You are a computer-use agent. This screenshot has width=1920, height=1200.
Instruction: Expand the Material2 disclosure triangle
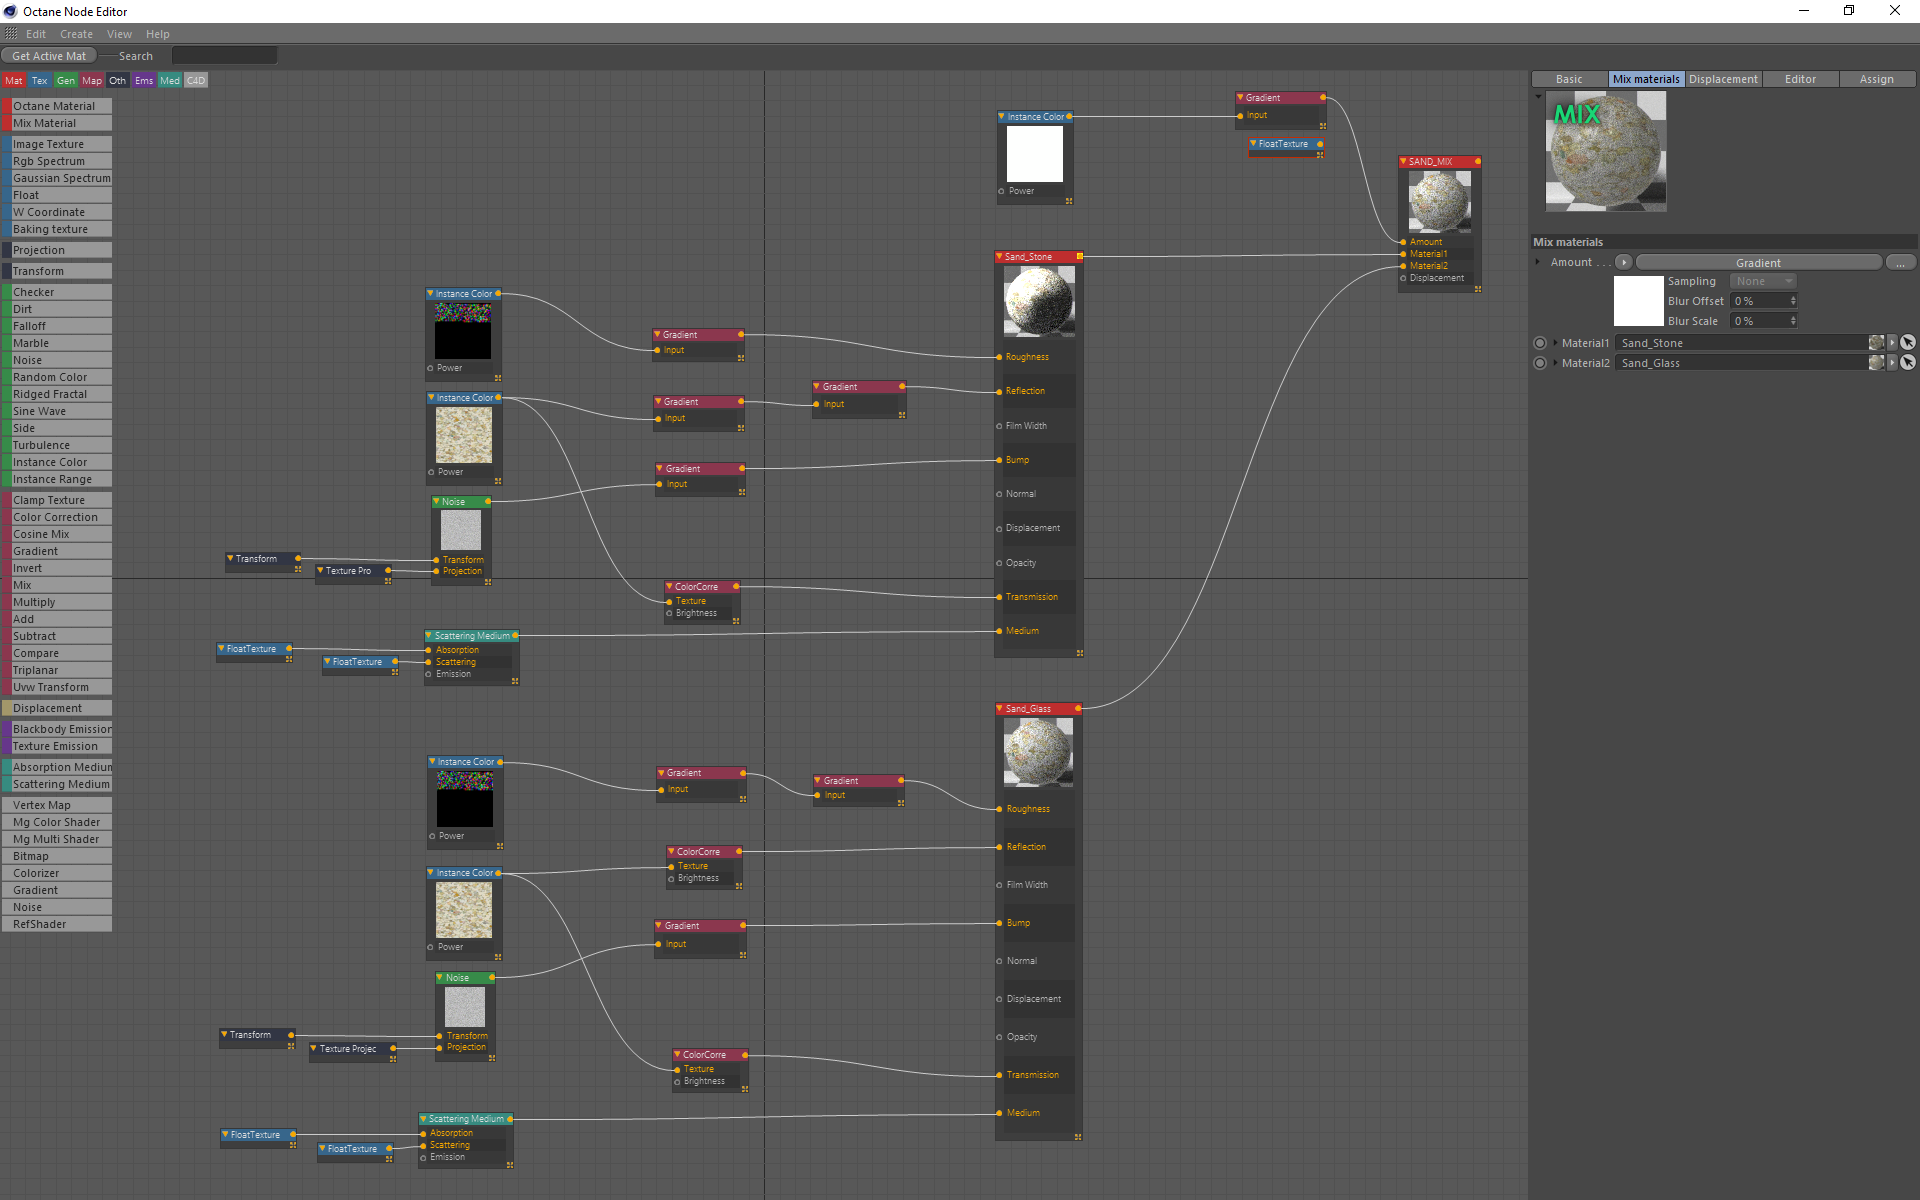[1555, 362]
